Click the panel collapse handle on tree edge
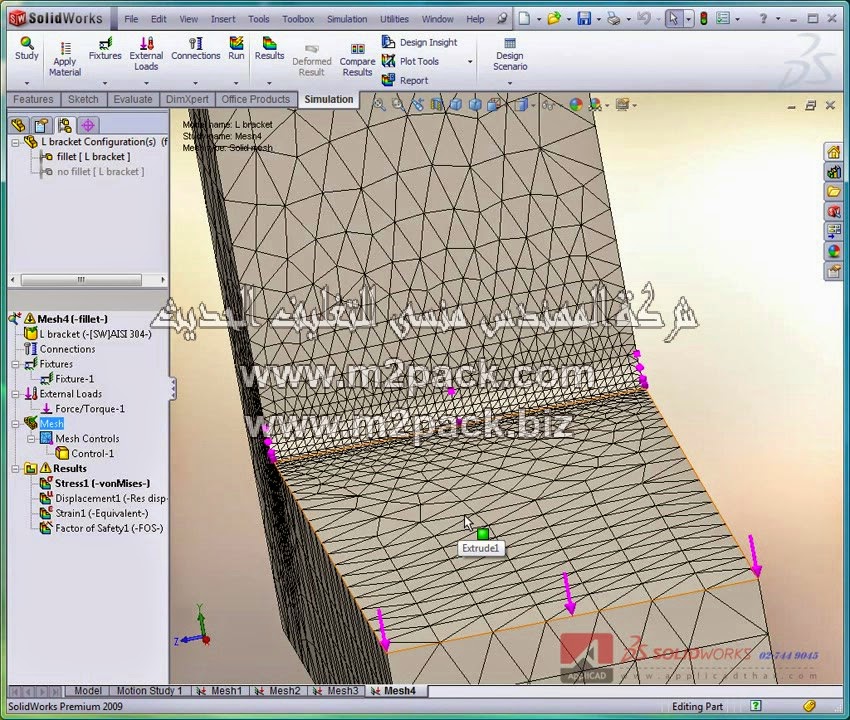 pyautogui.click(x=173, y=389)
